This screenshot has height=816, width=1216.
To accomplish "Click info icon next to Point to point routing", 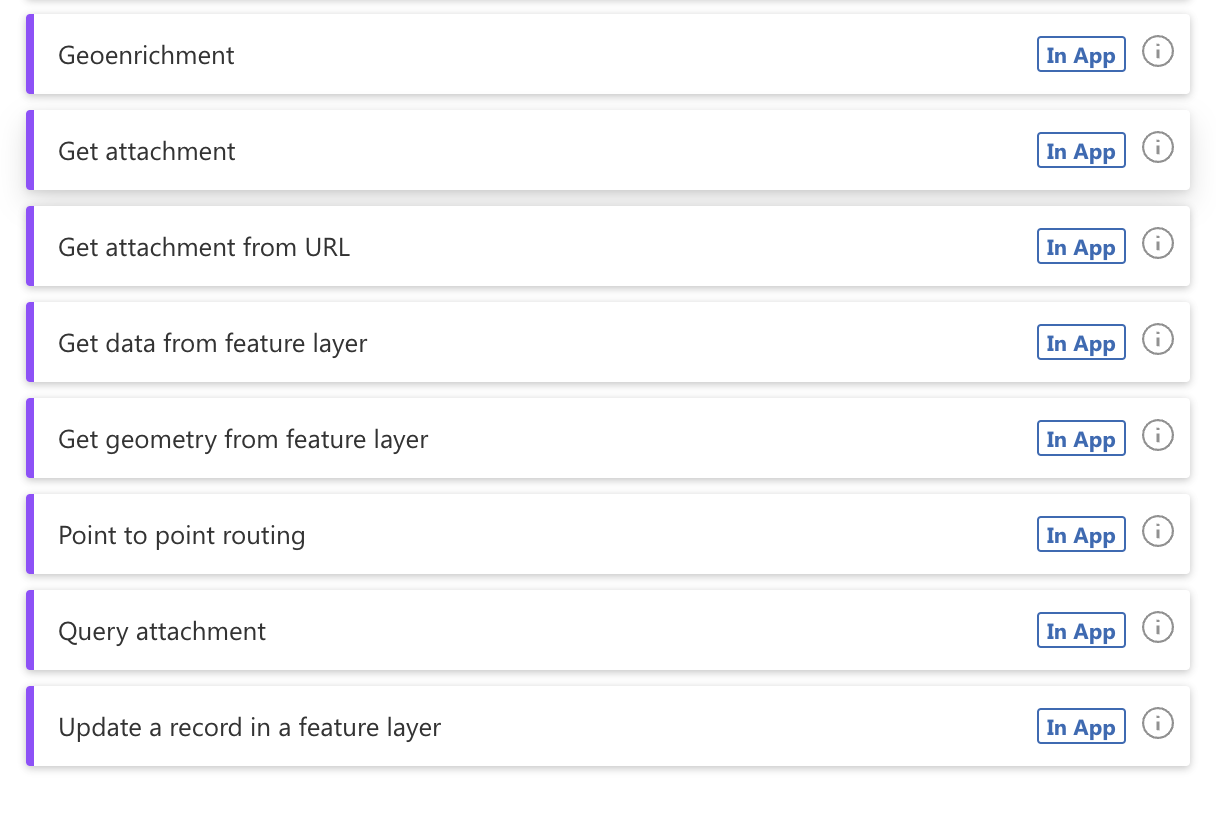I will point(1158,532).
